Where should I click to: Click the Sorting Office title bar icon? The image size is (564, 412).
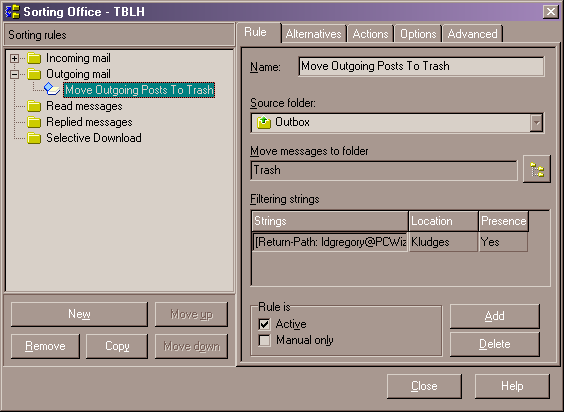(12, 12)
